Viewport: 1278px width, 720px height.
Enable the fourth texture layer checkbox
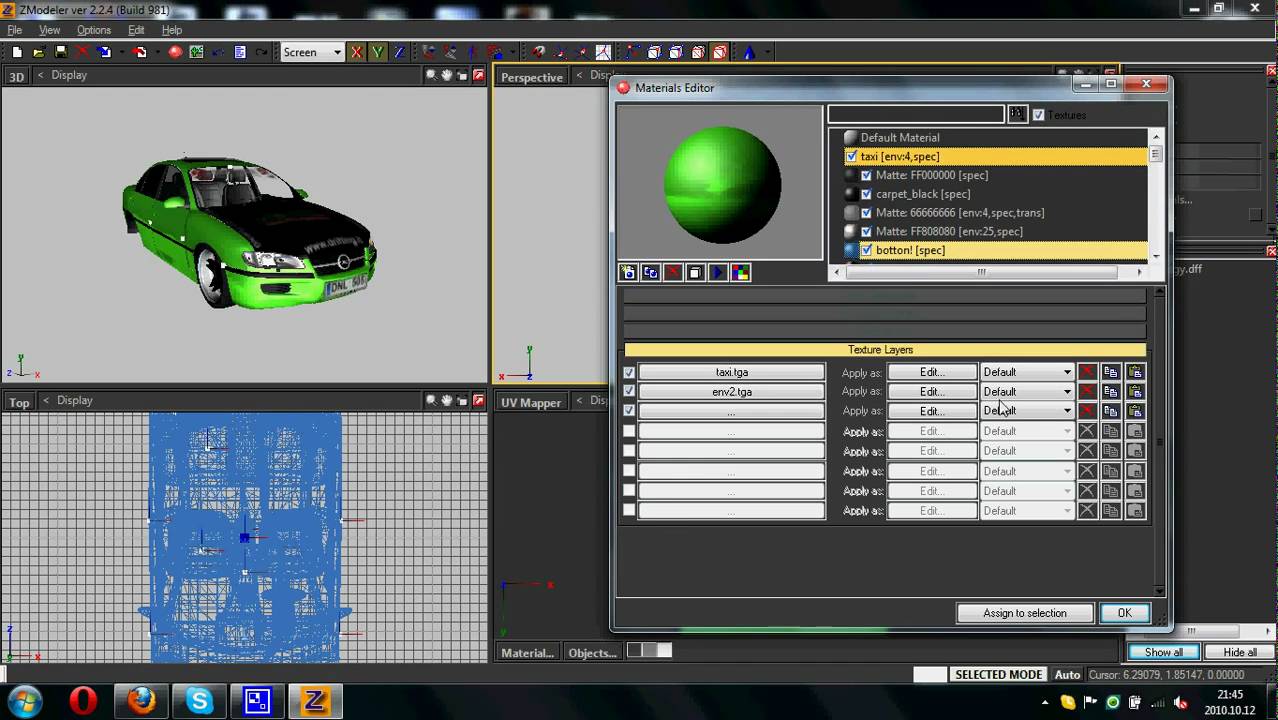coord(629,431)
